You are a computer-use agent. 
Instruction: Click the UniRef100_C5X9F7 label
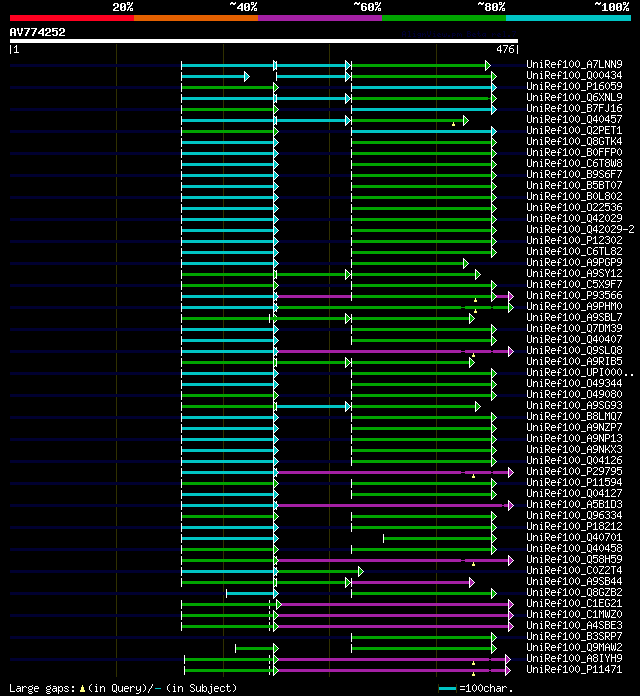click(x=574, y=284)
